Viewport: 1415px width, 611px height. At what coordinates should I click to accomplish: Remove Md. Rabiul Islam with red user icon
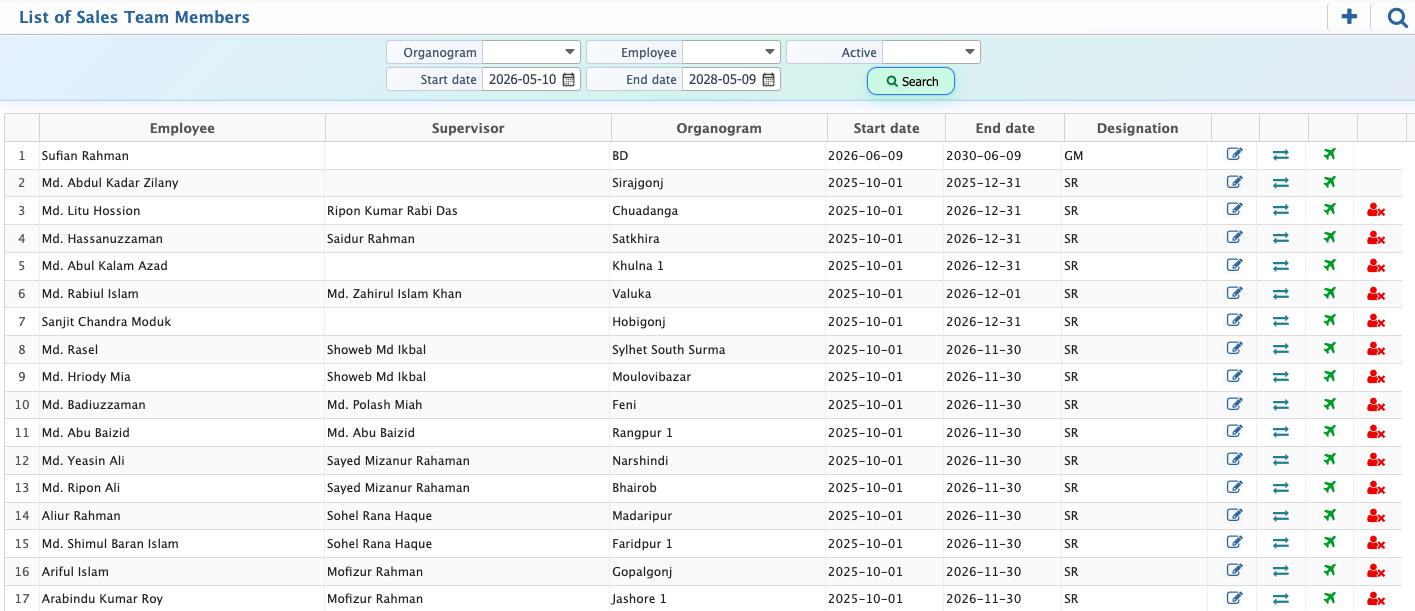click(1376, 293)
